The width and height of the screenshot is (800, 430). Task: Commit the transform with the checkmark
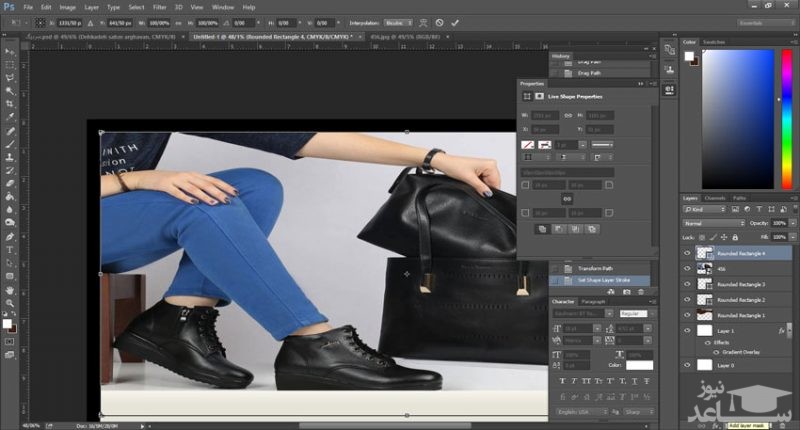pyautogui.click(x=456, y=21)
